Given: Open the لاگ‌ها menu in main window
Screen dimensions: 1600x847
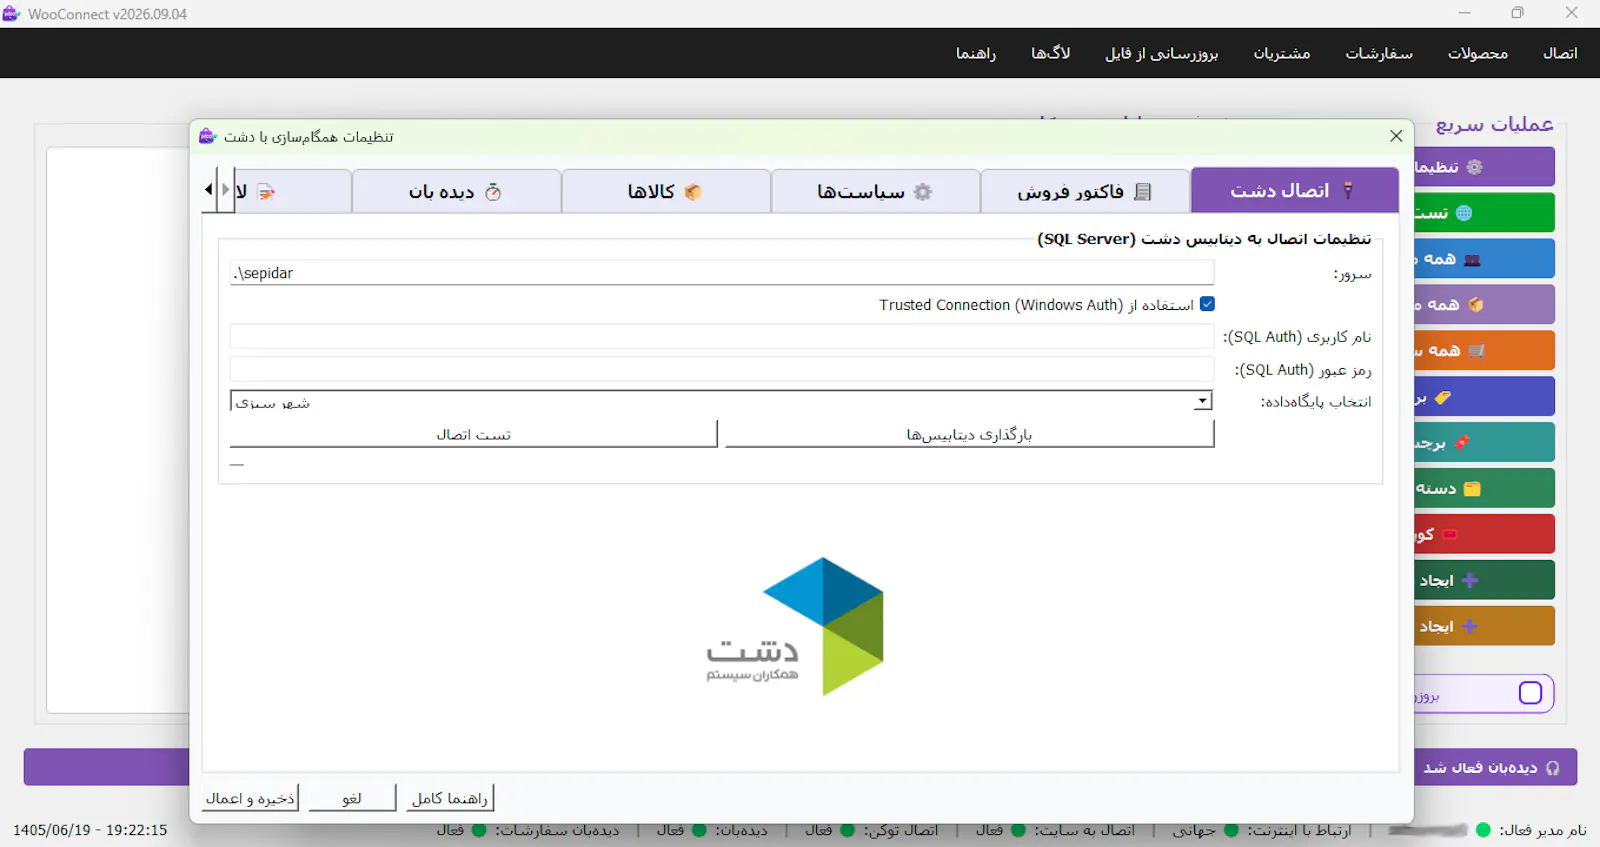Looking at the screenshot, I should pos(1051,53).
